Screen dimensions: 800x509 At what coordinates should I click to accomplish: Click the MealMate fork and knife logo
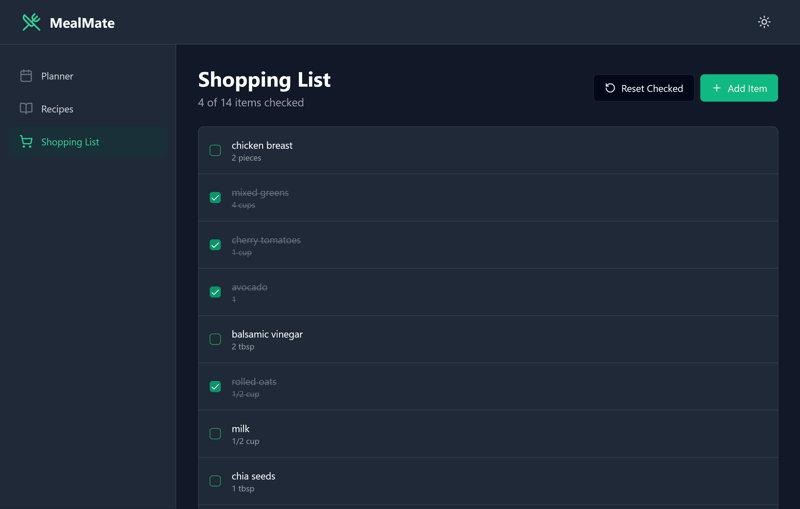tap(32, 22)
